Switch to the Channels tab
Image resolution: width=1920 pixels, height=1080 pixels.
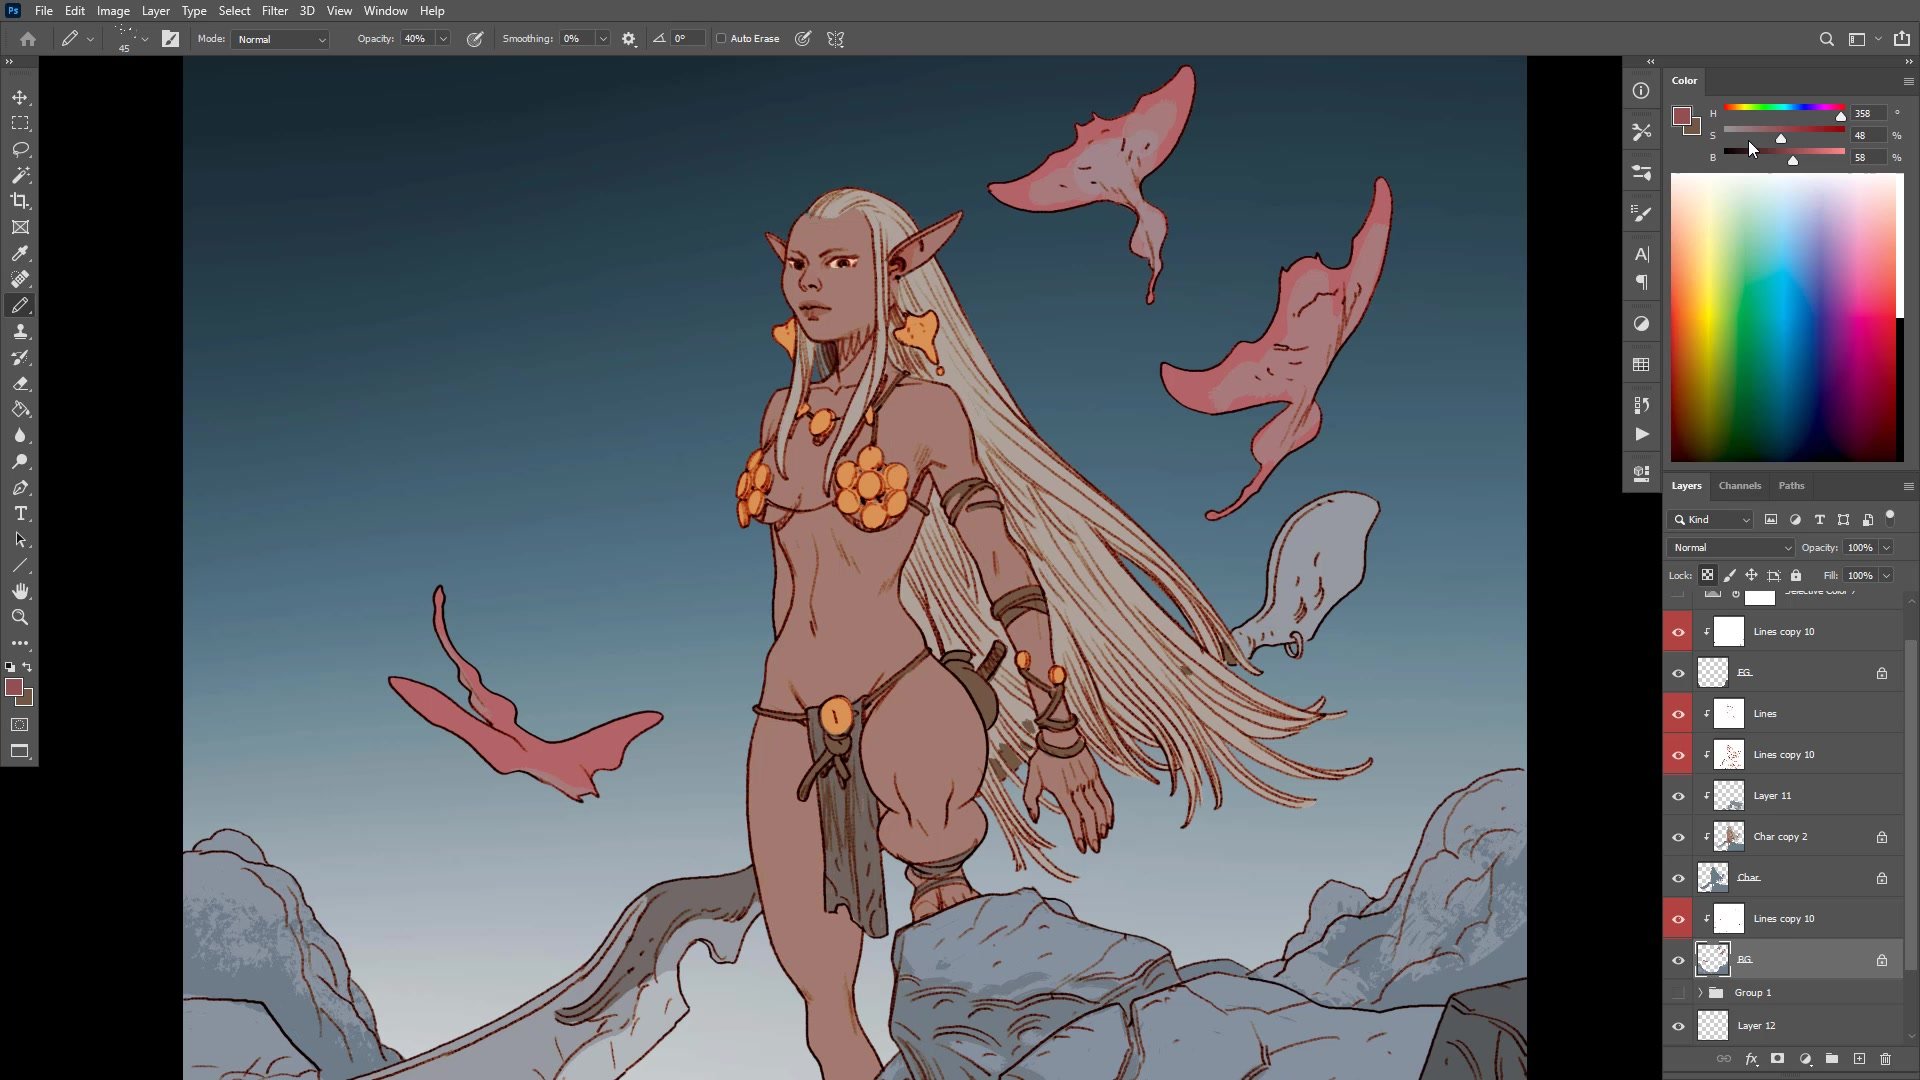coord(1739,486)
